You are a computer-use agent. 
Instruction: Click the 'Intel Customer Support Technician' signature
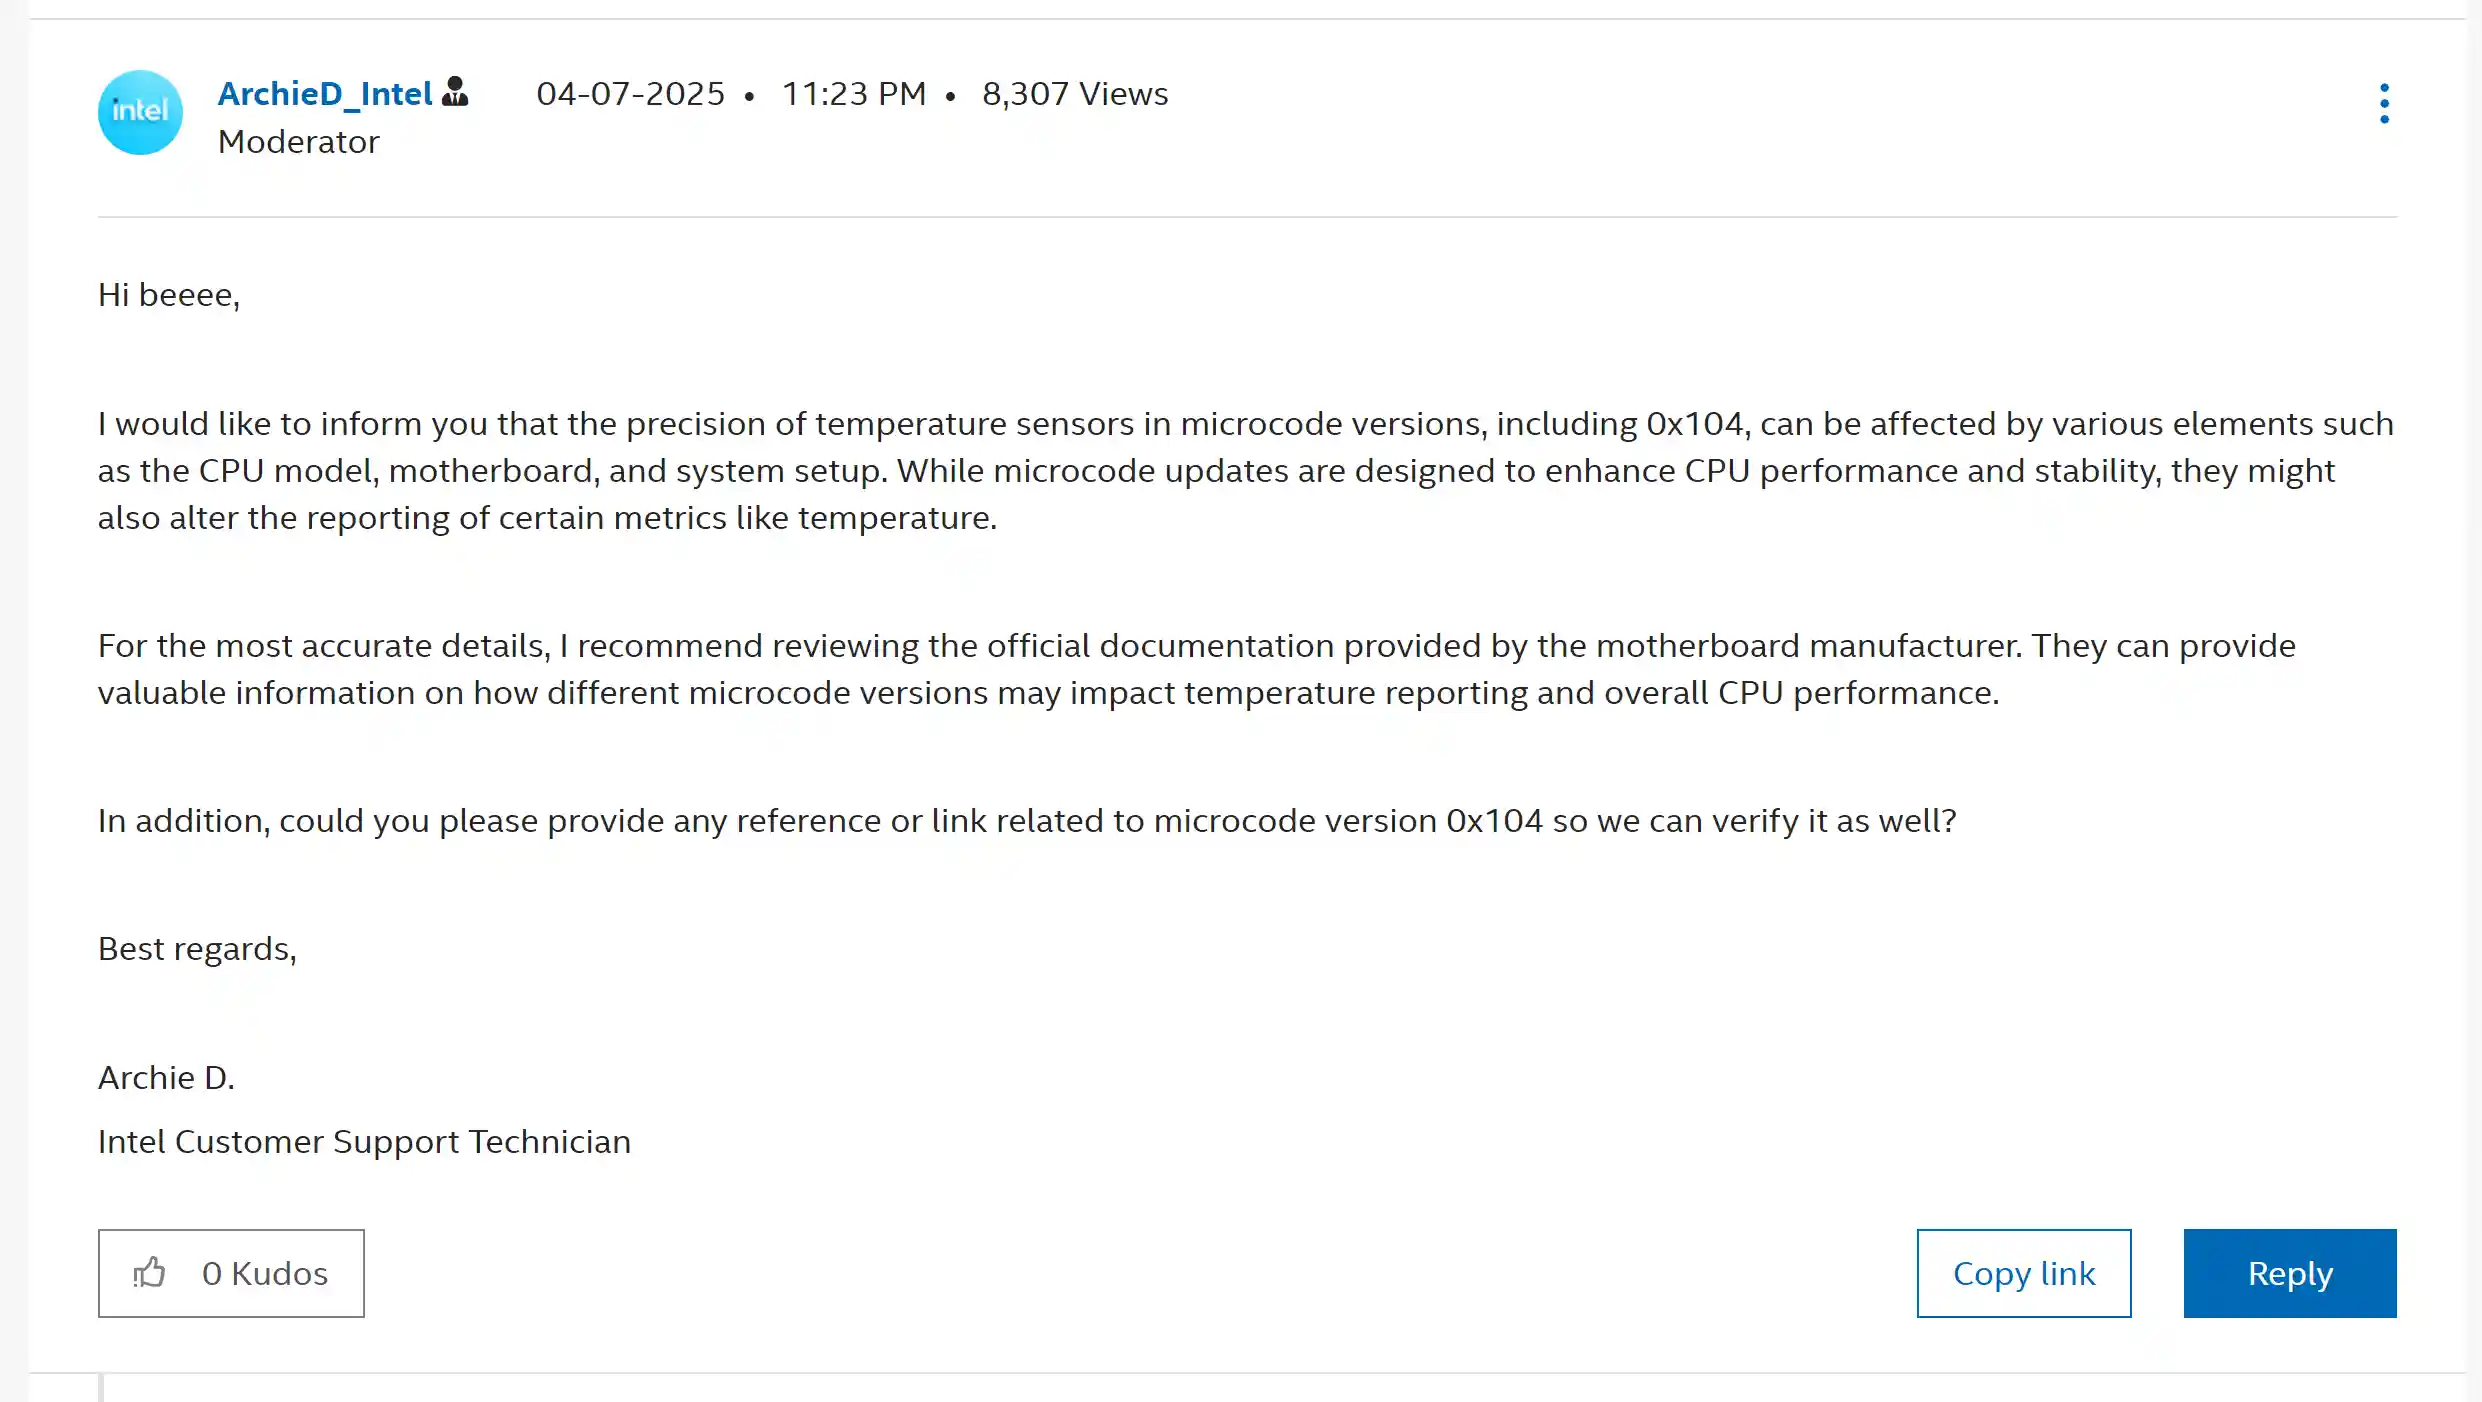364,1141
